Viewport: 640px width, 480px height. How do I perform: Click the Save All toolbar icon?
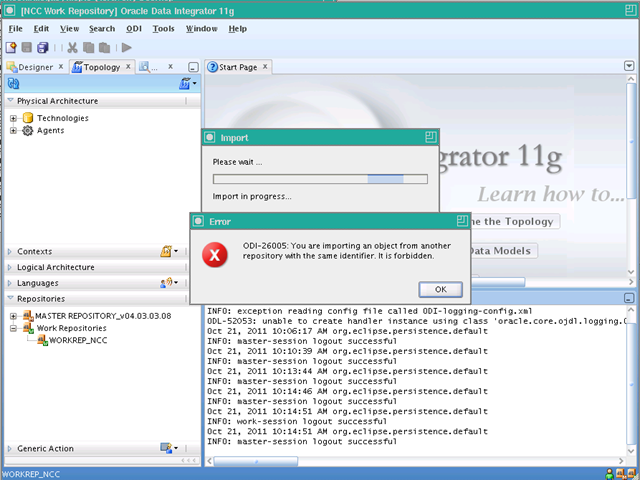click(42, 48)
